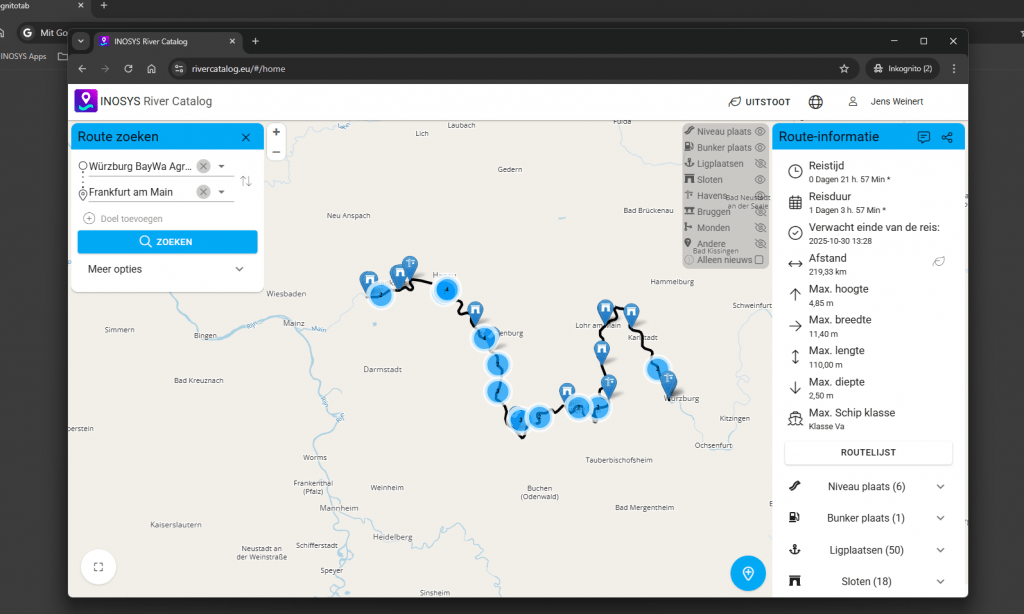The image size is (1024, 614).
Task: Expand the Niveau plaats (6) section
Action: tap(940, 487)
